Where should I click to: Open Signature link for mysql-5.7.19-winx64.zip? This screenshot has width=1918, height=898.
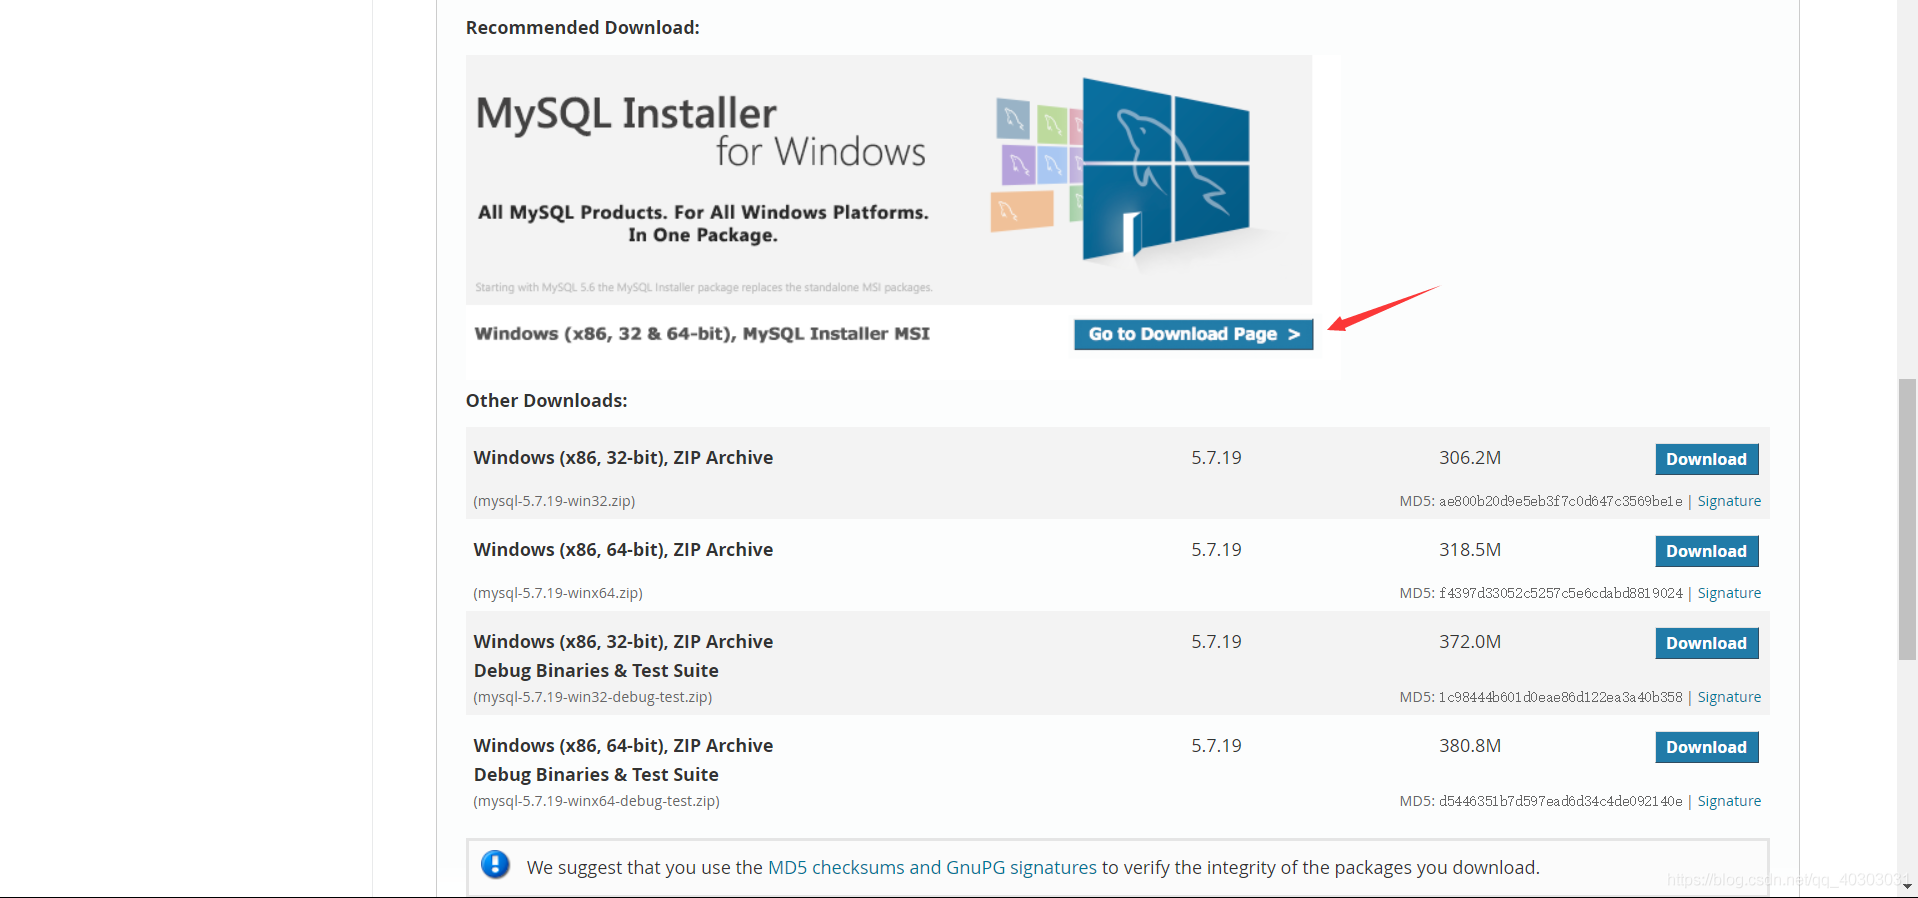pyautogui.click(x=1729, y=593)
